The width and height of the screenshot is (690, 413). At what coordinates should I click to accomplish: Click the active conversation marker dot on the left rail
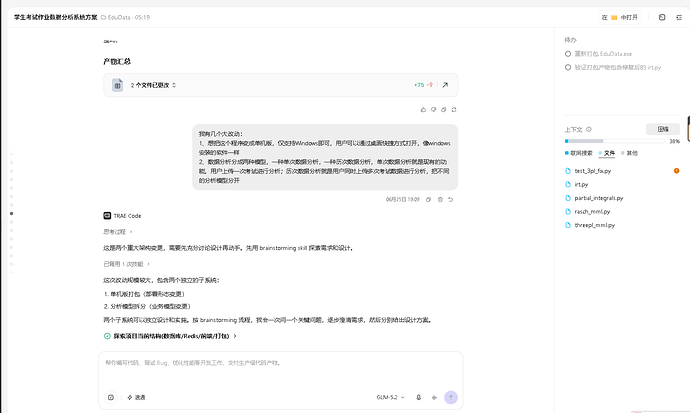pyautogui.click(x=11, y=213)
